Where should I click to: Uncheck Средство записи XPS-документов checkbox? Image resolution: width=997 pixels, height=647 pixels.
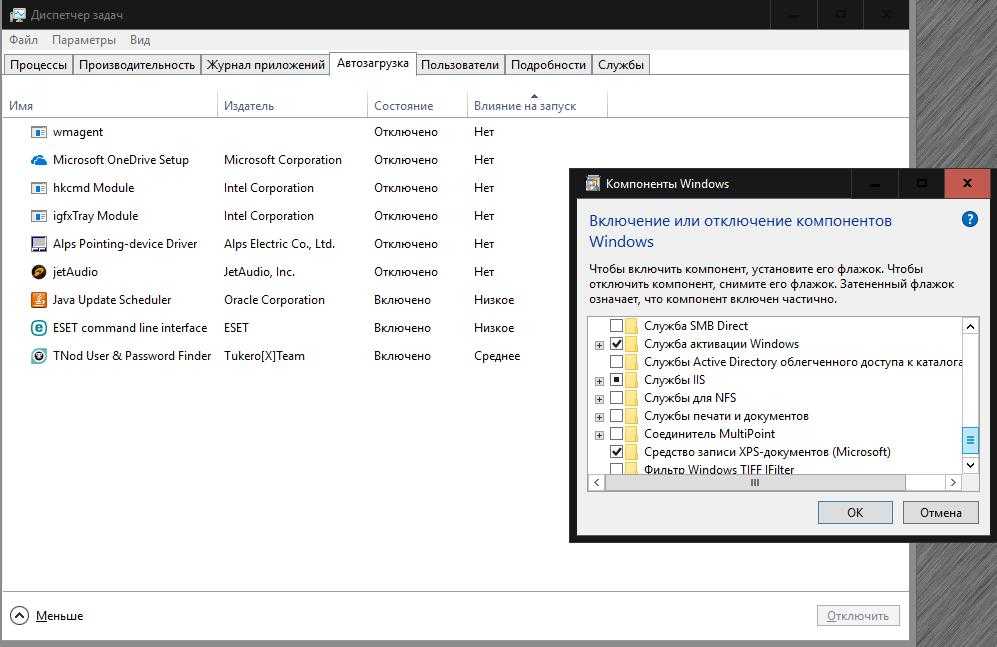617,452
